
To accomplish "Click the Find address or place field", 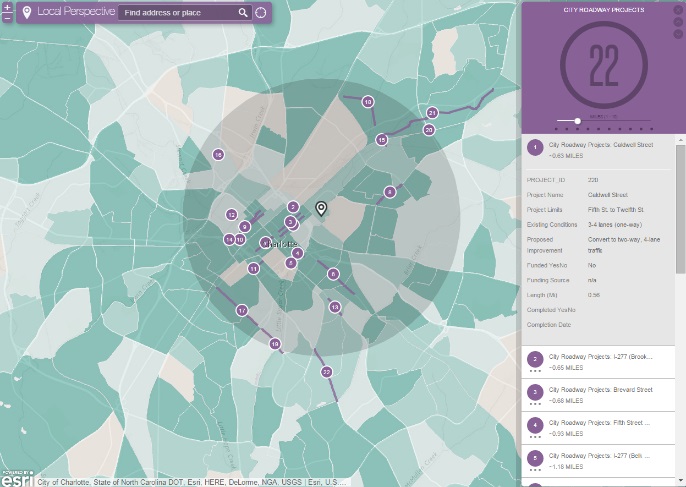I will 180,13.
